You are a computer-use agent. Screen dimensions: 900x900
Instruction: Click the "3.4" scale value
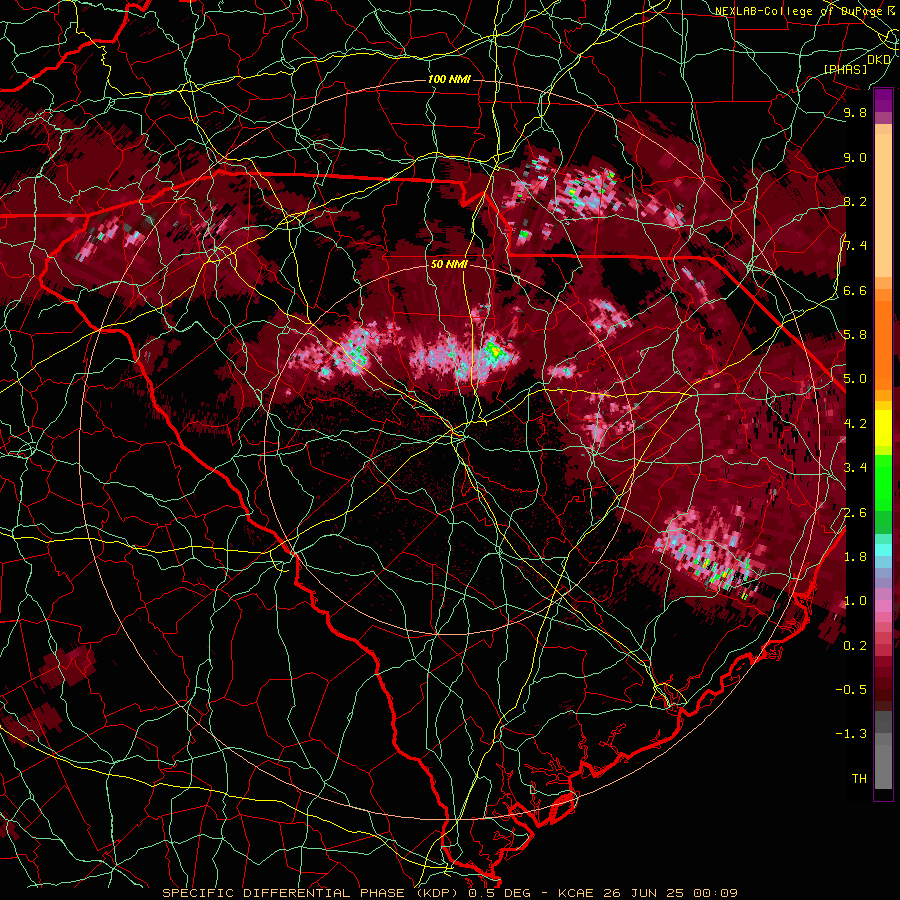click(855, 468)
